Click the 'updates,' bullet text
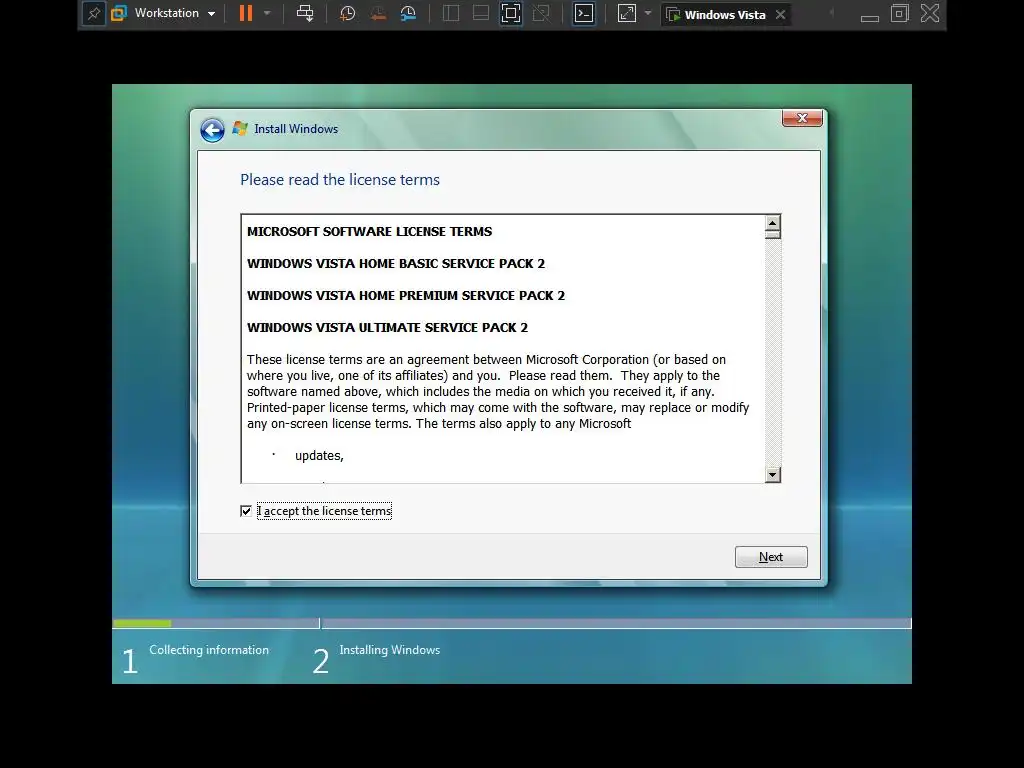The width and height of the screenshot is (1024, 768). click(x=319, y=456)
